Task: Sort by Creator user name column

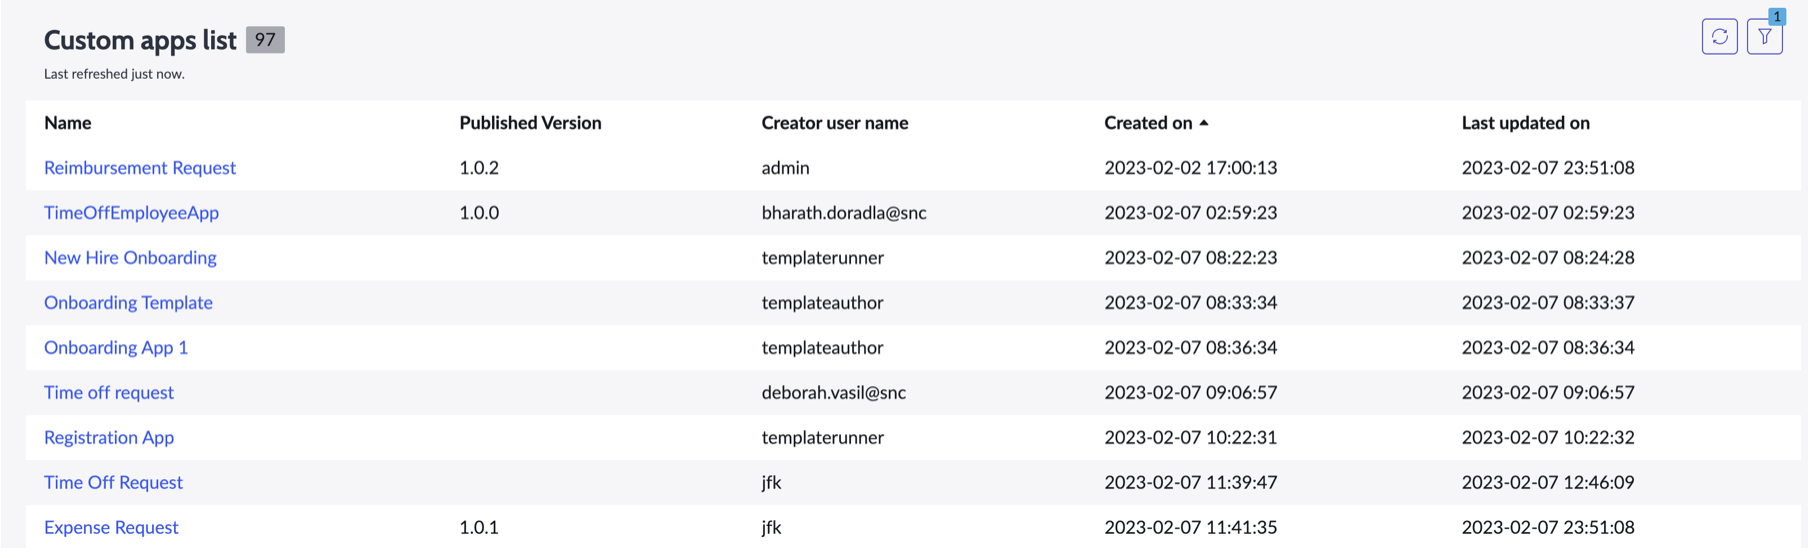Action: [835, 122]
